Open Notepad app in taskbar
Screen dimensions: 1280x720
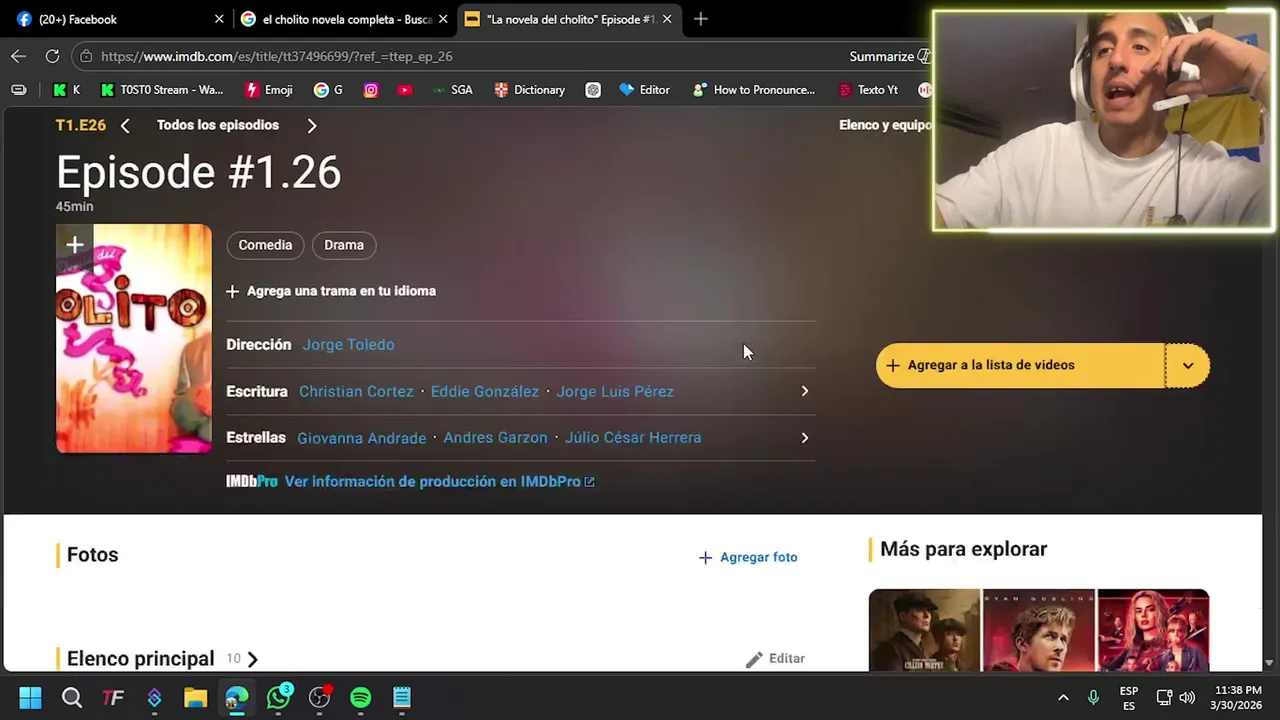coord(402,697)
